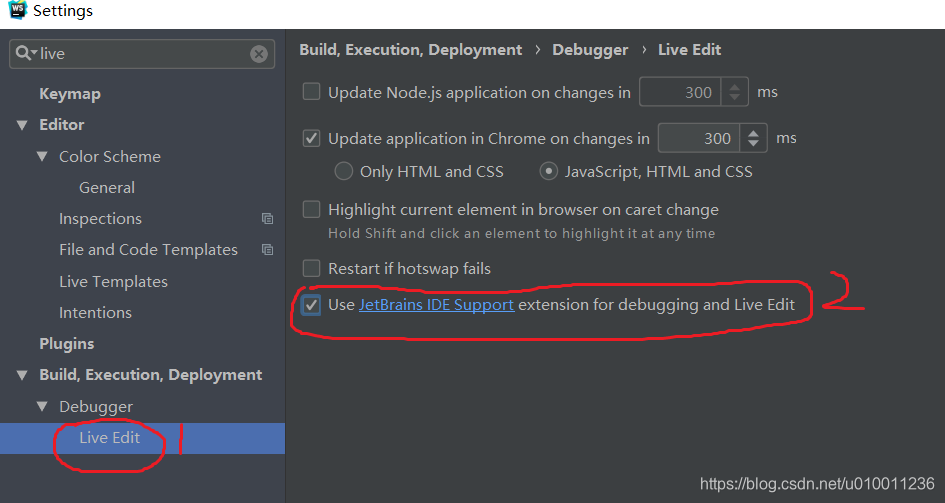The height and width of the screenshot is (503, 945).
Task: Collapse the Editor tree node
Action: [x=22, y=125]
